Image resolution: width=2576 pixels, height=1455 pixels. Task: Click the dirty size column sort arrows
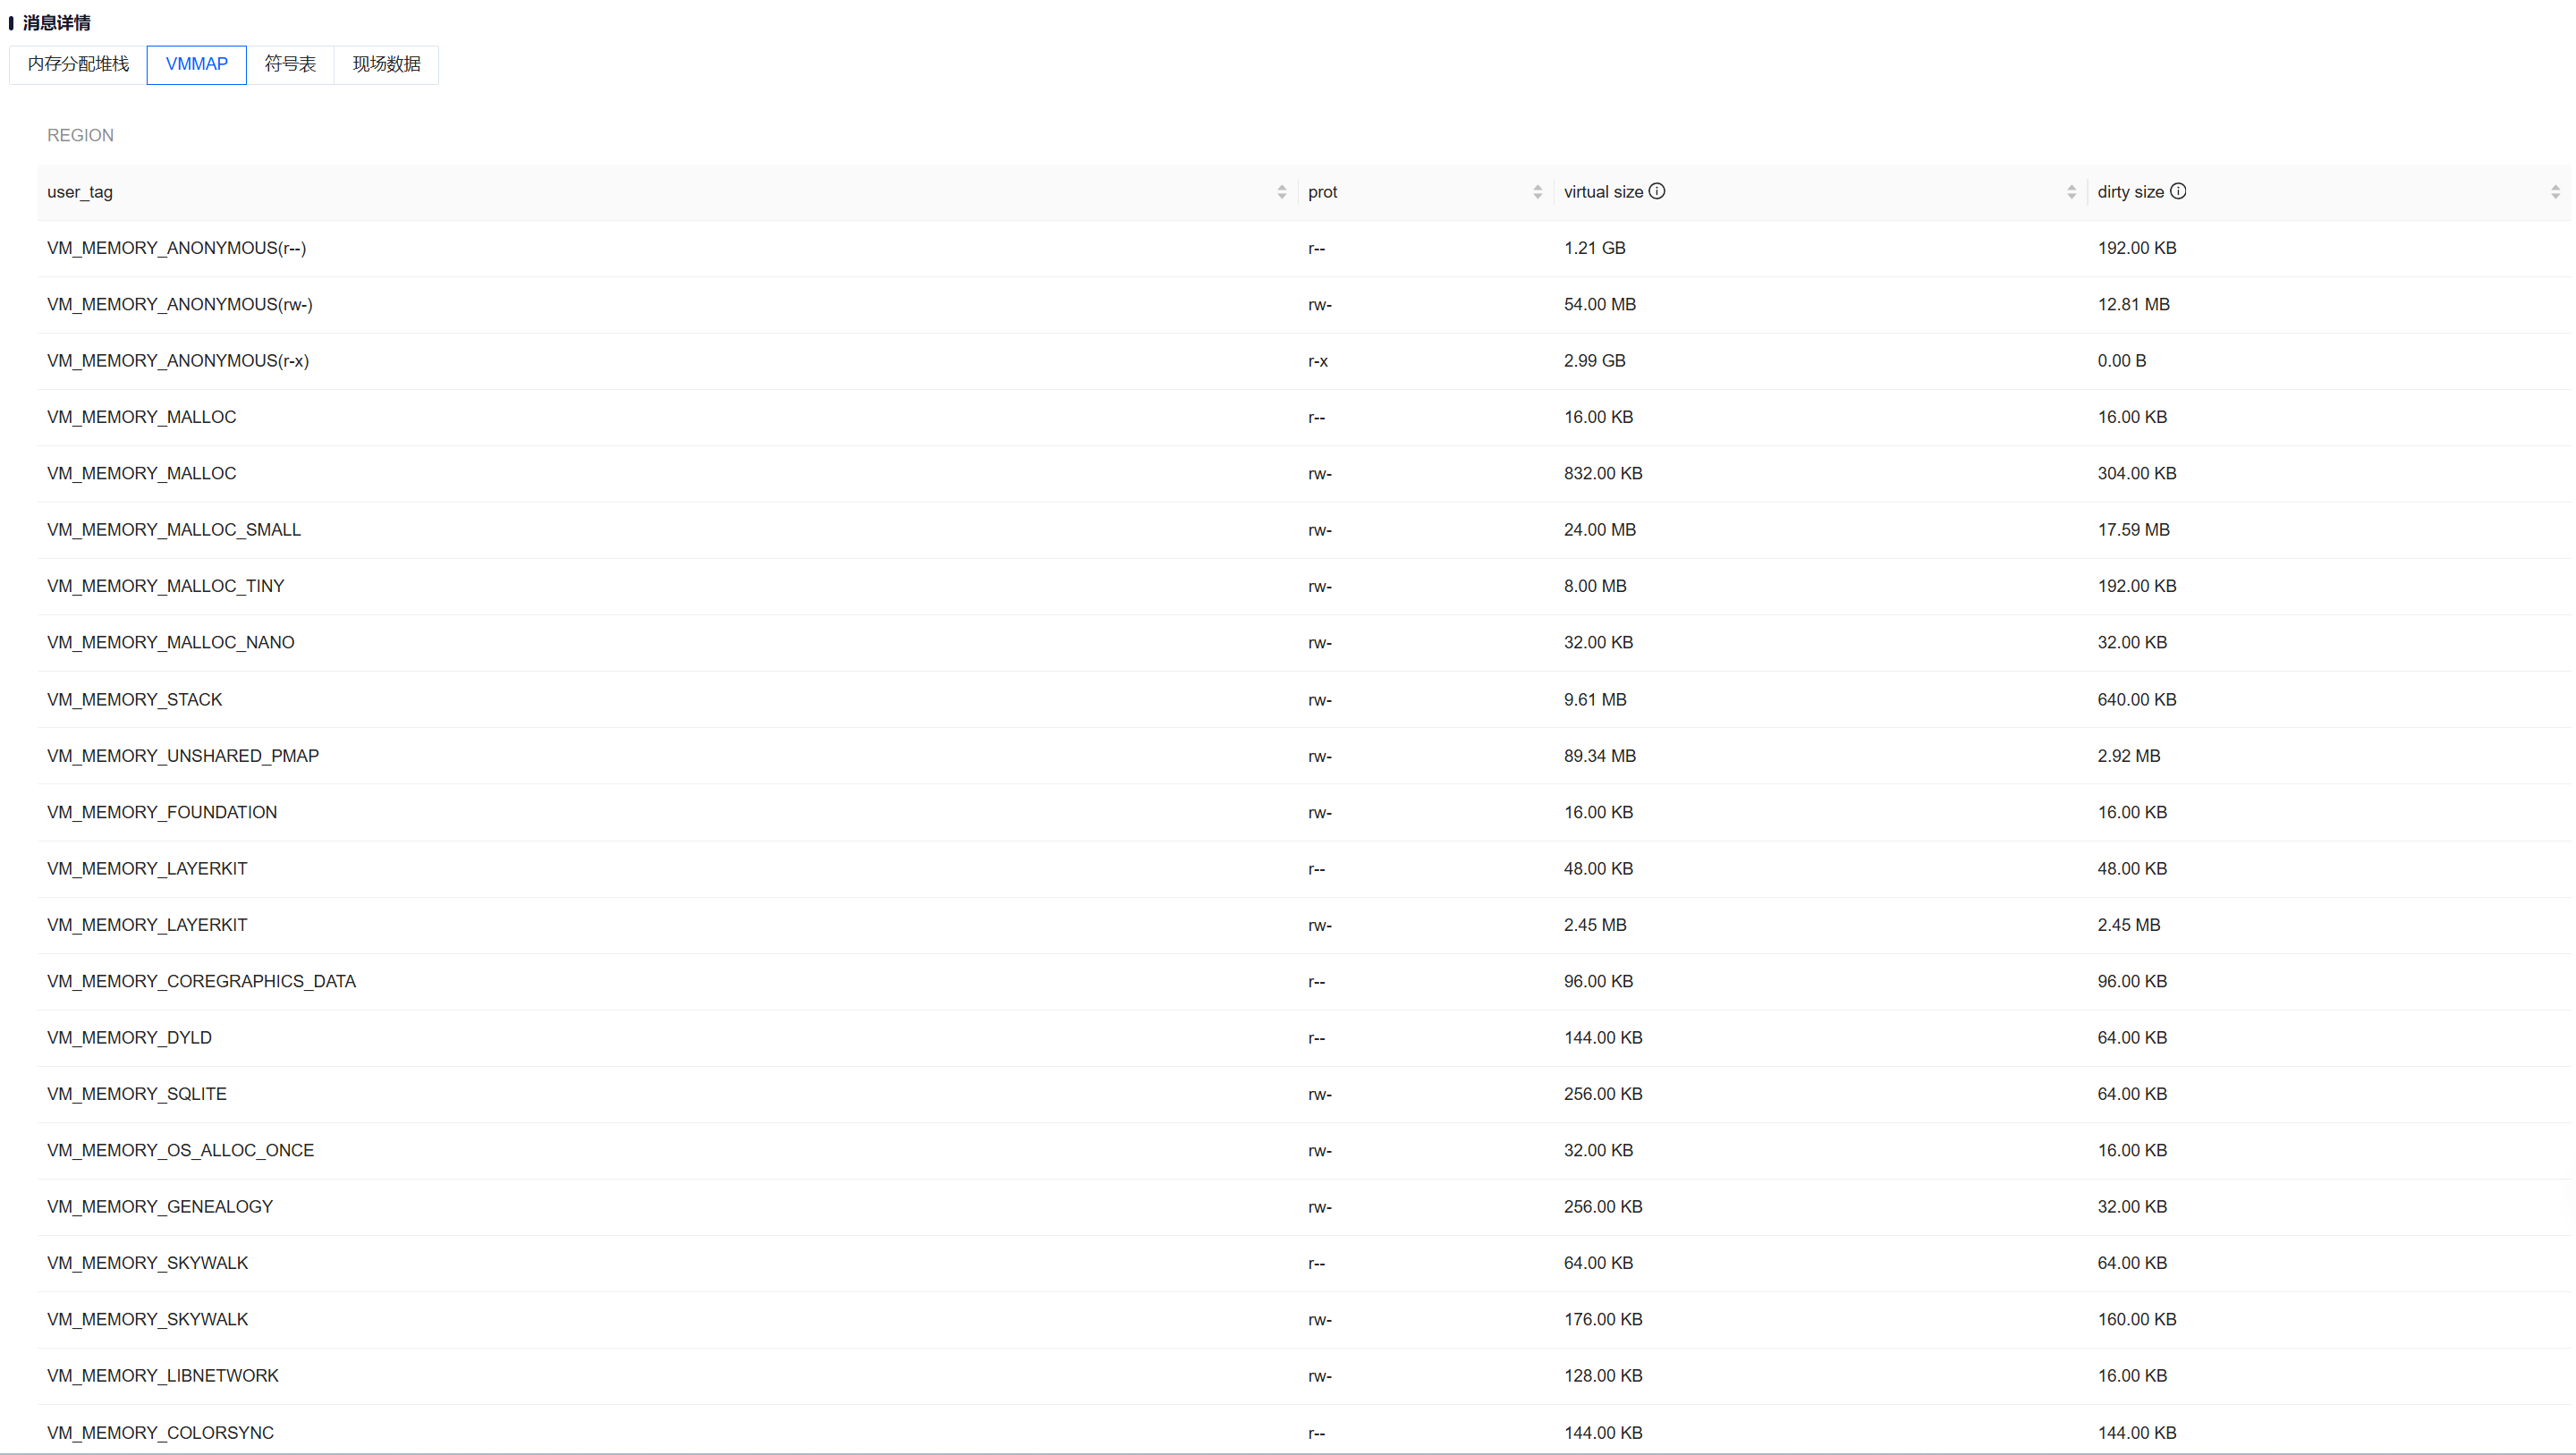[x=2555, y=192]
